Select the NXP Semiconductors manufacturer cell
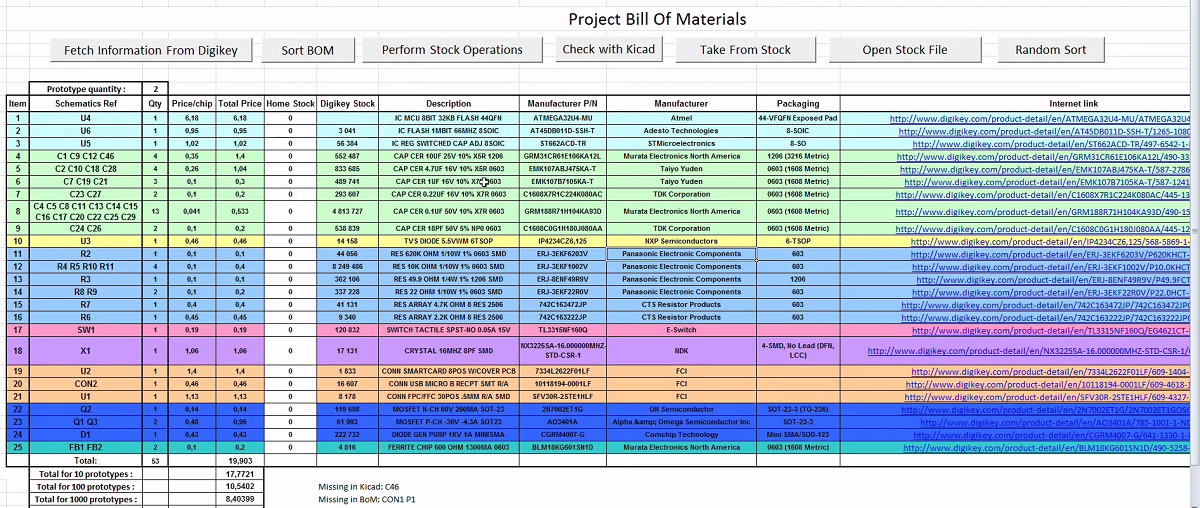The width and height of the screenshot is (1200, 508). [x=681, y=242]
